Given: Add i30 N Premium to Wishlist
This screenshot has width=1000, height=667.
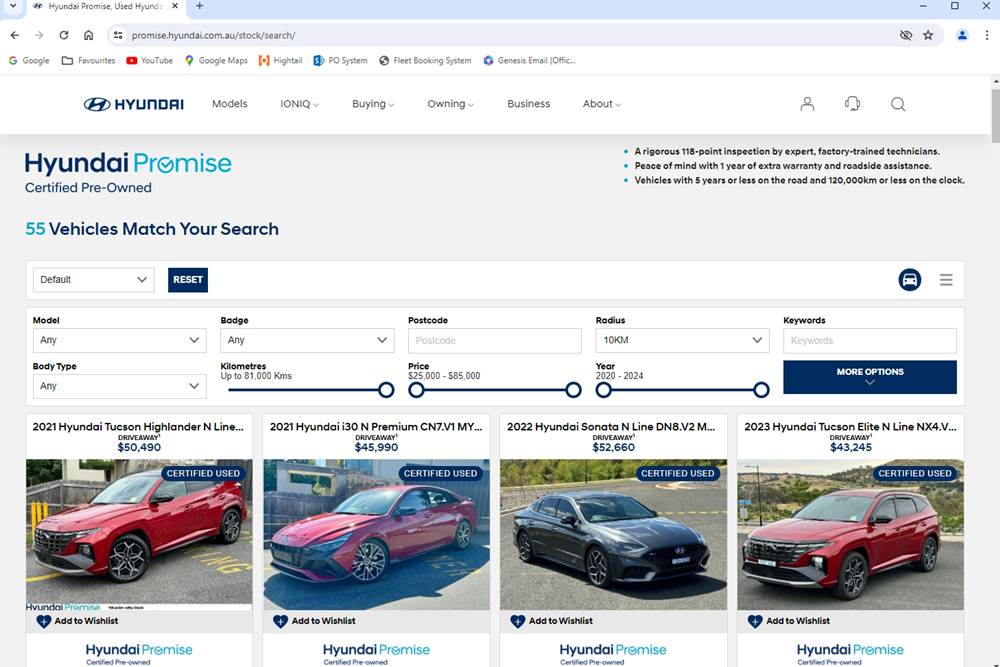Looking at the screenshot, I should pos(314,621).
